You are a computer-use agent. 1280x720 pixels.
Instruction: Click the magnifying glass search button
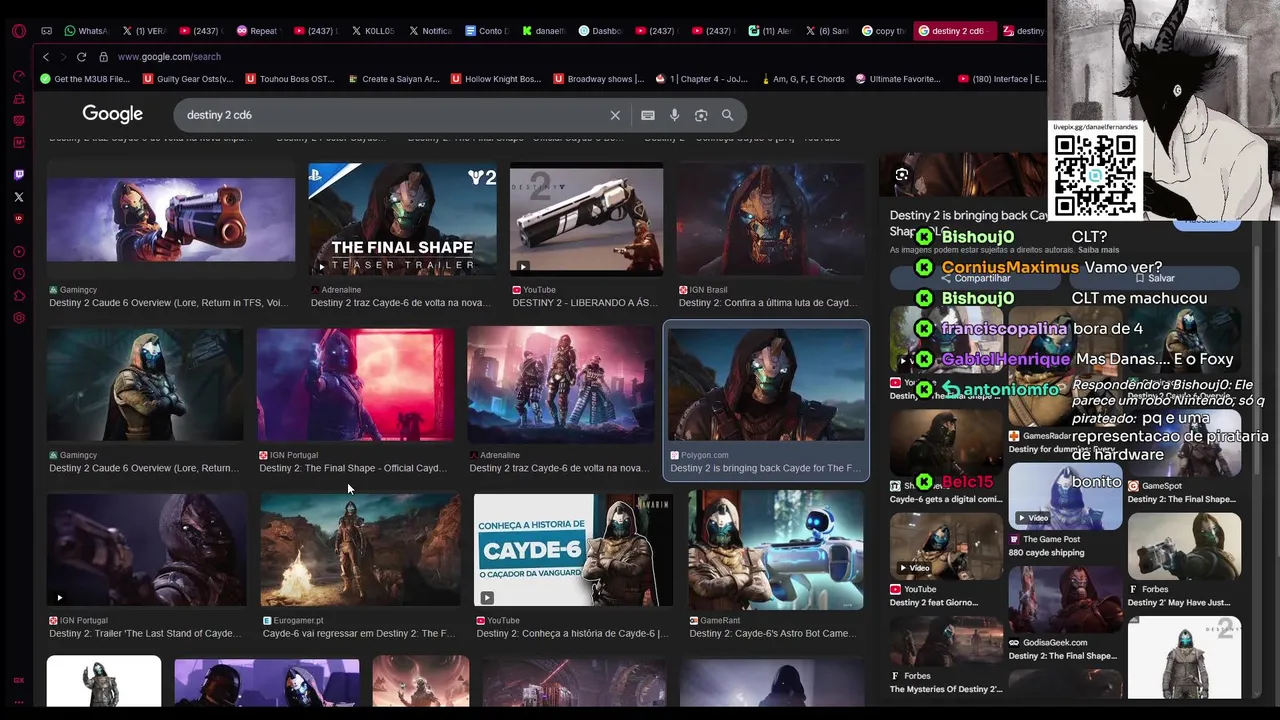click(x=728, y=115)
